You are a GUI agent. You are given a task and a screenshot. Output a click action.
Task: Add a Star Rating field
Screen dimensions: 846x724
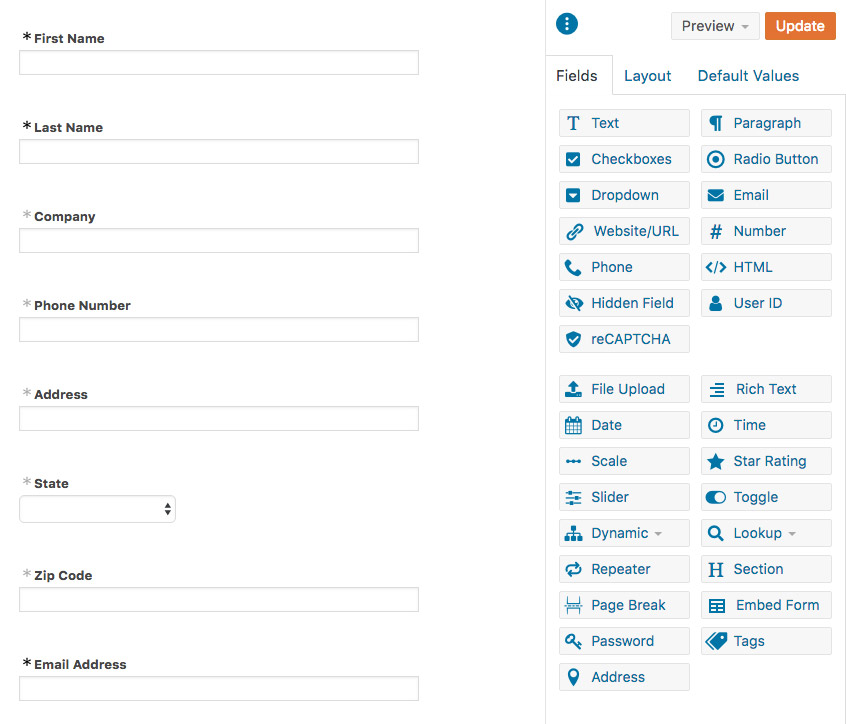click(x=766, y=461)
